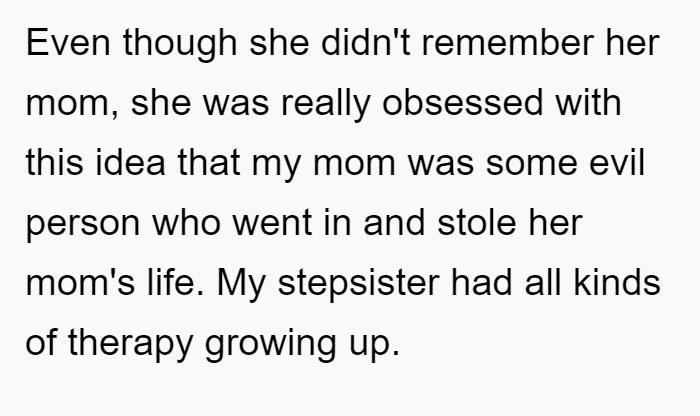Click the word "didn't" in the first line
Viewport: 700px width, 416px height.
366,42
